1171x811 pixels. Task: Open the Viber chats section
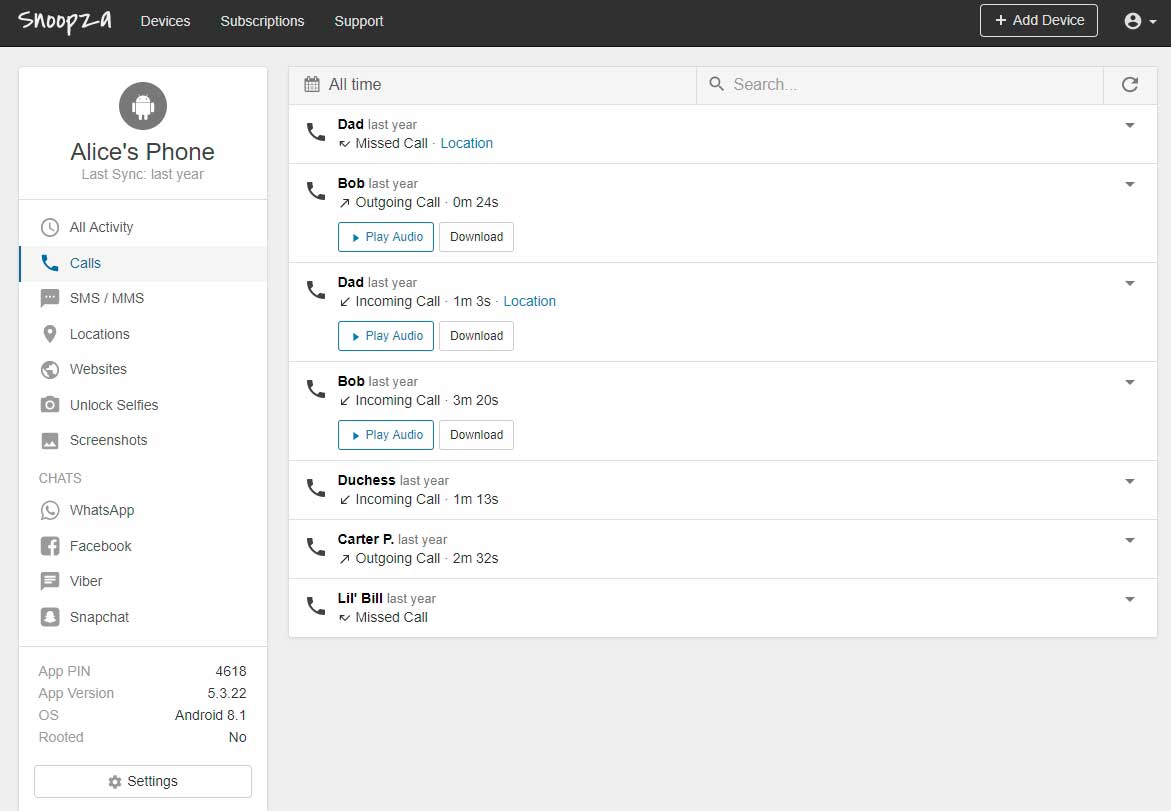point(86,581)
